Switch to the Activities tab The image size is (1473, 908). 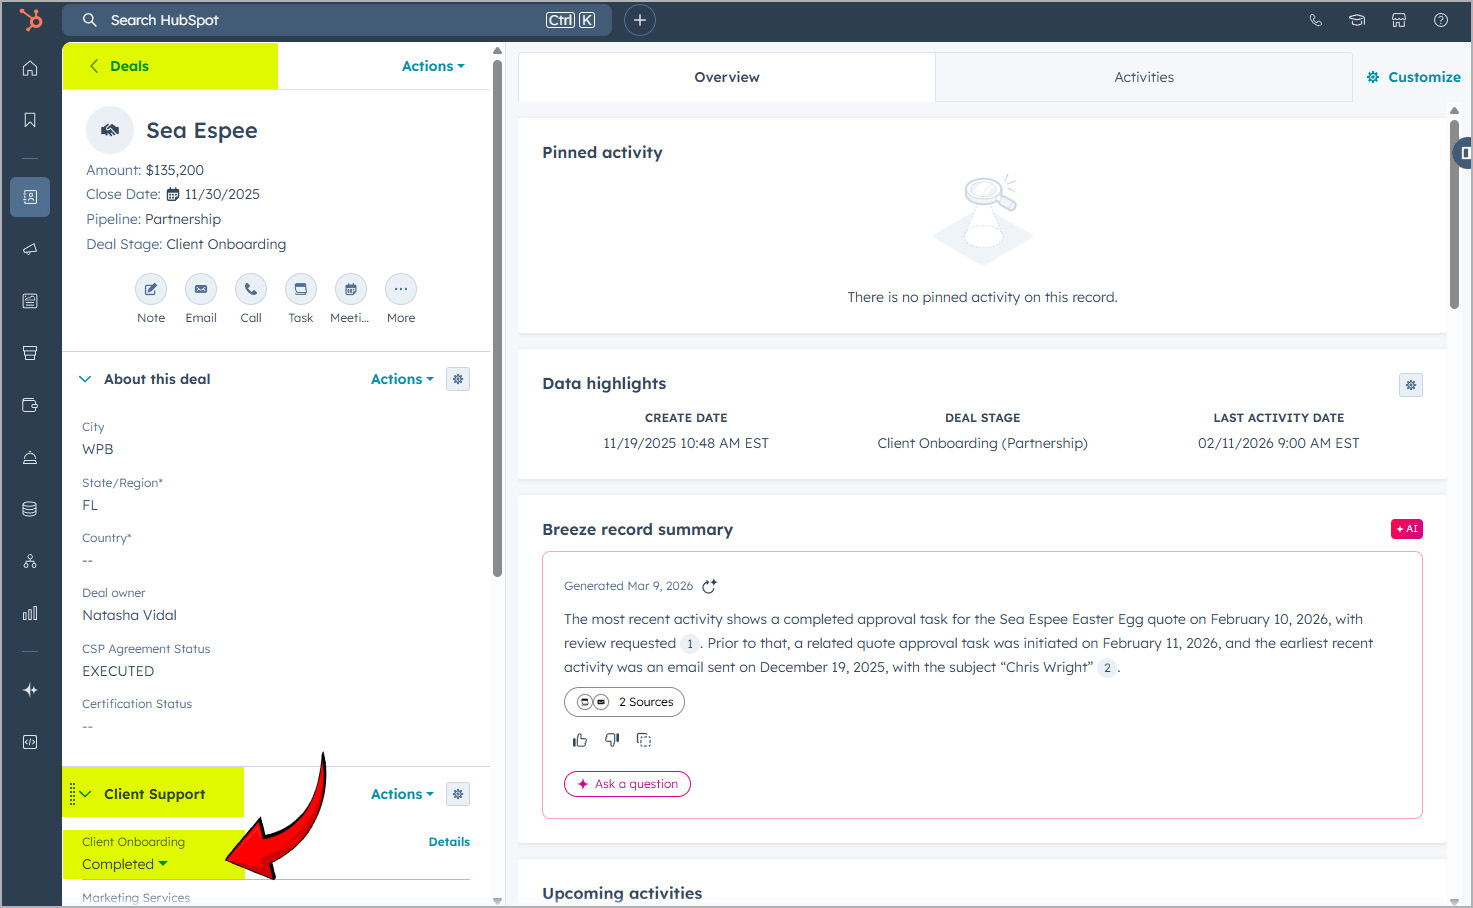pyautogui.click(x=1144, y=77)
